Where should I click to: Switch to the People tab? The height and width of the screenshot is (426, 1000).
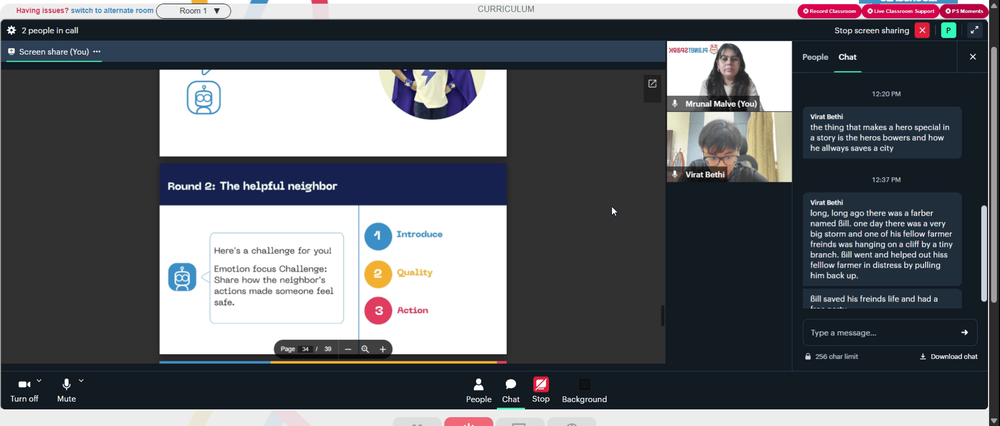(815, 57)
